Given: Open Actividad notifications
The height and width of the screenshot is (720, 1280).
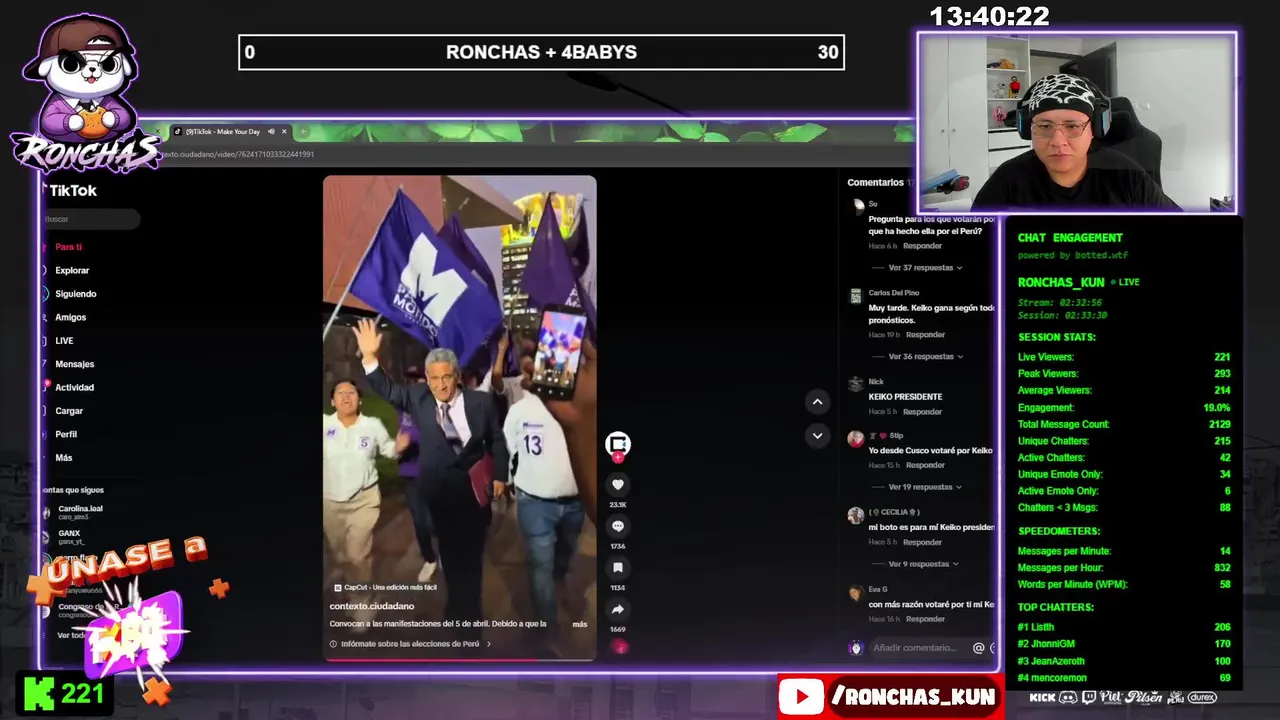Looking at the screenshot, I should [73, 388].
